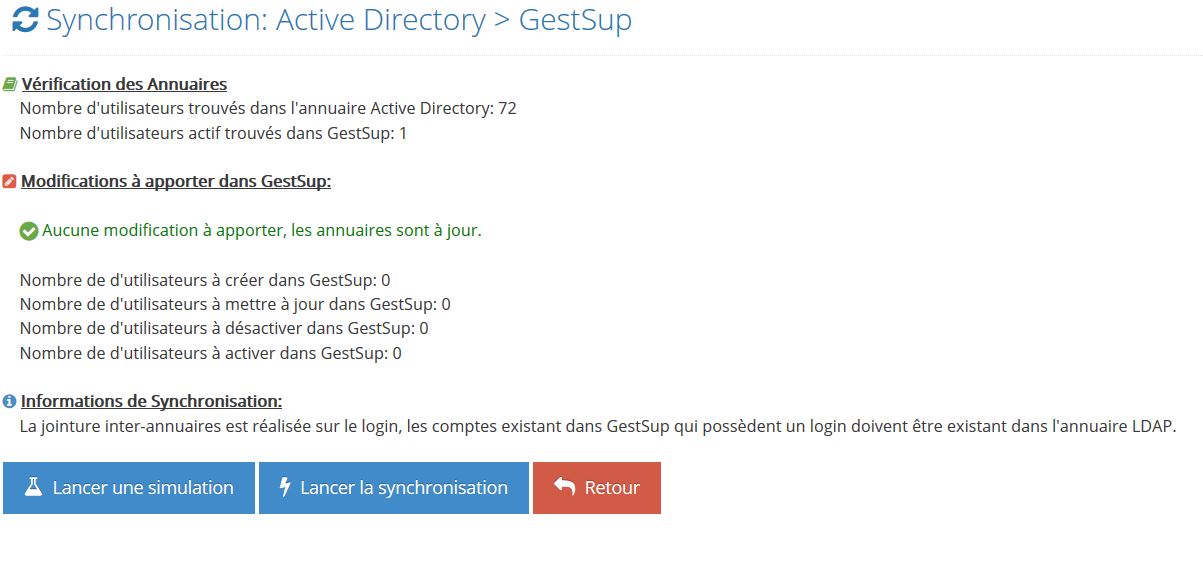Screen dimensions: 1203x583
Task: Select the Vérification des Annuaires heading
Action: pyautogui.click(x=124, y=84)
